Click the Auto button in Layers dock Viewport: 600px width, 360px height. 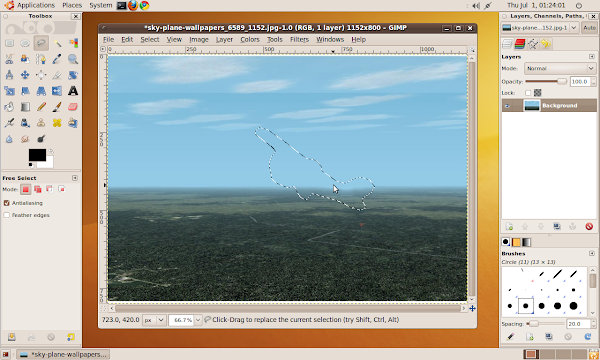(x=589, y=28)
